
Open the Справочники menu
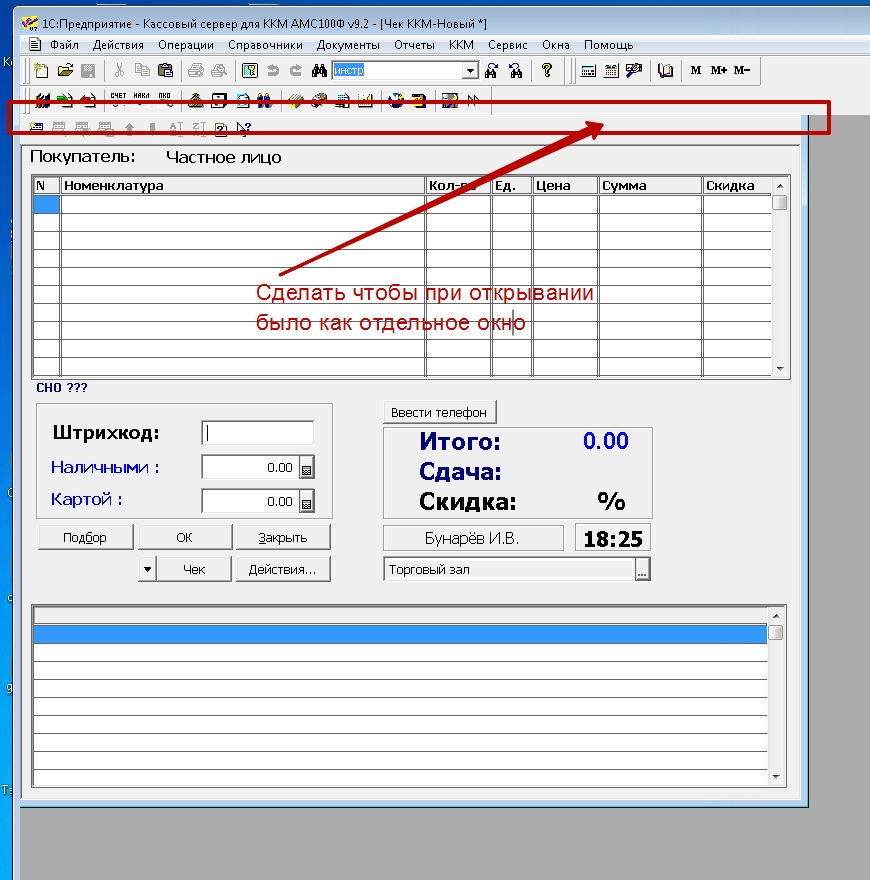(x=265, y=45)
